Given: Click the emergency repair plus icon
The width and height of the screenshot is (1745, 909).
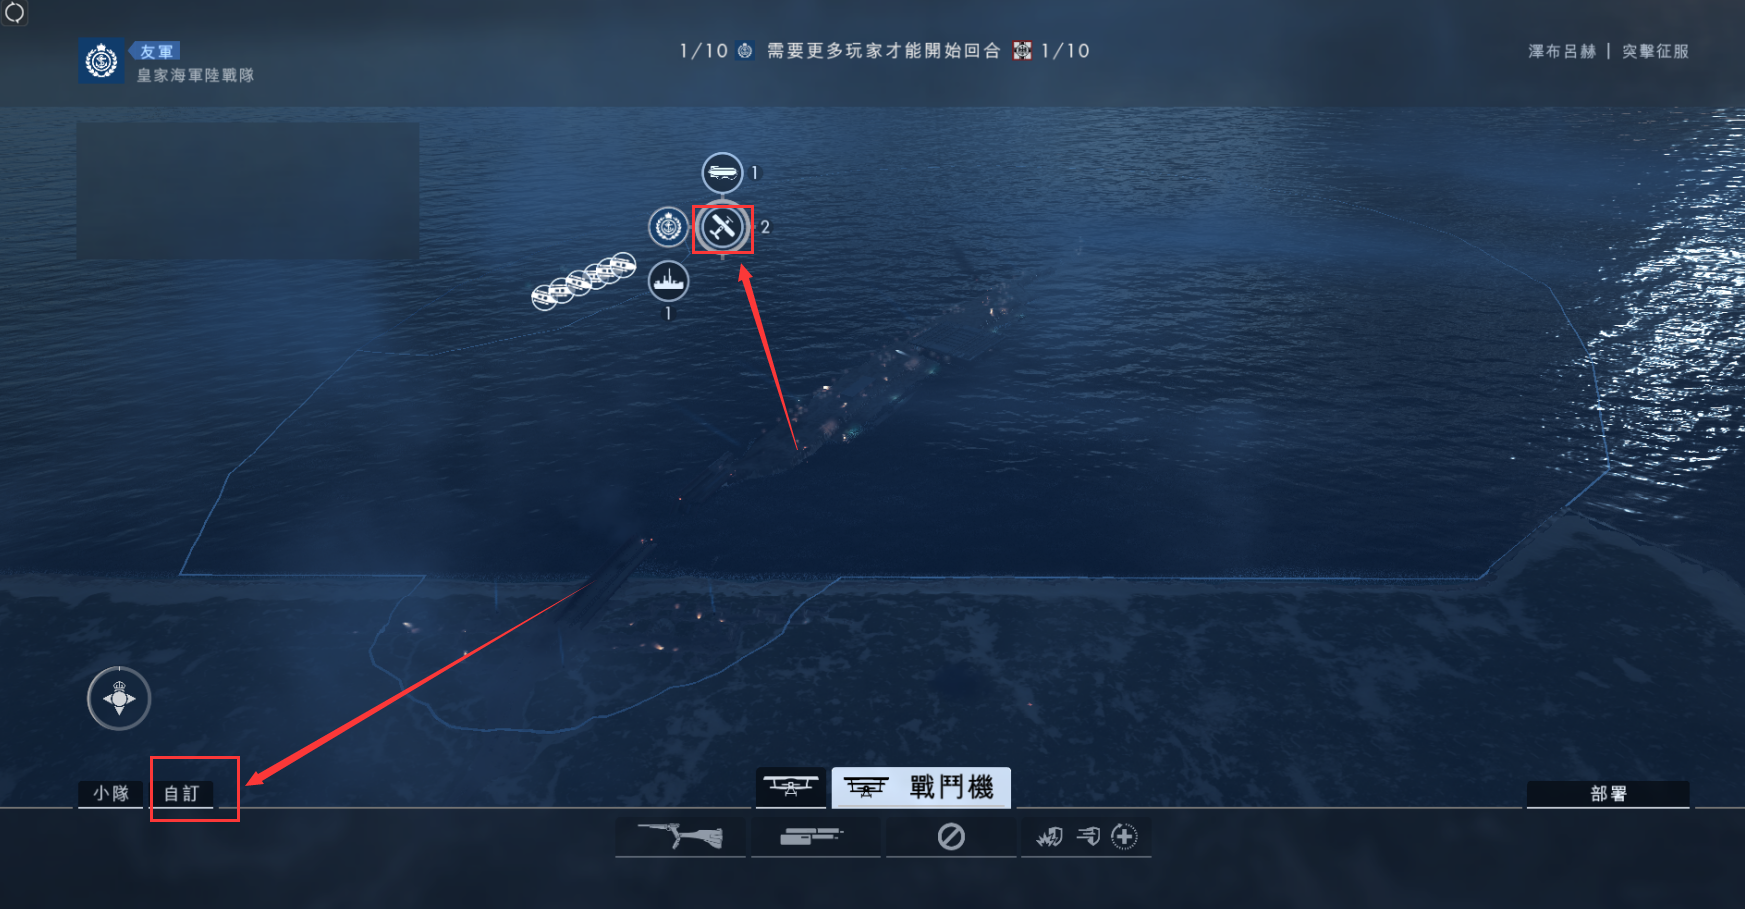Looking at the screenshot, I should click(1124, 837).
